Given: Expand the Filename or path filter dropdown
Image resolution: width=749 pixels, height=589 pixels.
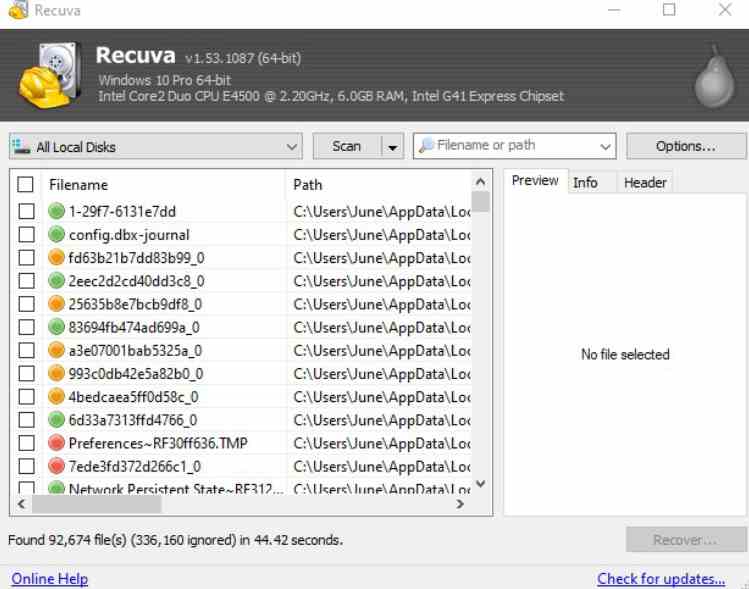Looking at the screenshot, I should click(x=605, y=146).
